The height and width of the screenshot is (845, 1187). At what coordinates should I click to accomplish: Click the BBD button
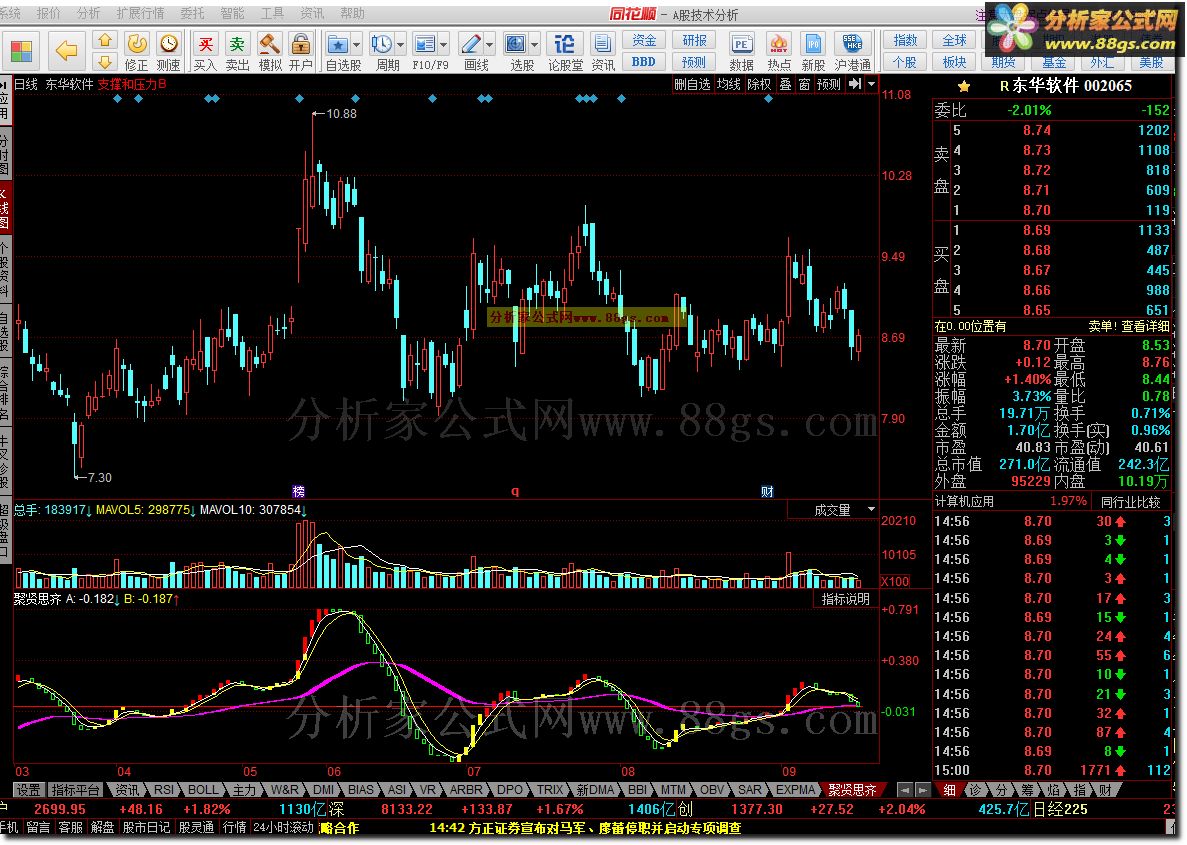click(644, 62)
